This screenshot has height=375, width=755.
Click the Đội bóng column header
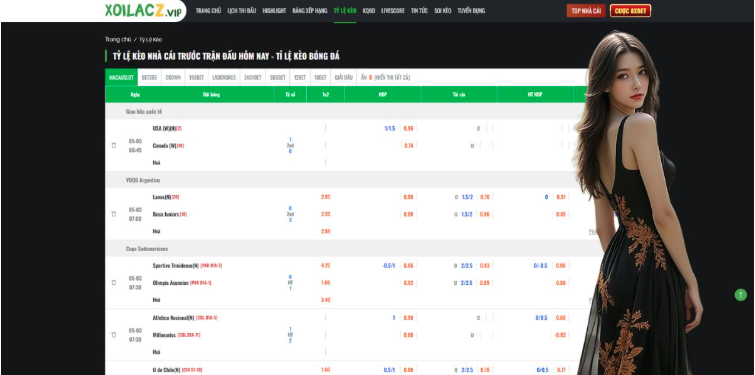pos(211,94)
